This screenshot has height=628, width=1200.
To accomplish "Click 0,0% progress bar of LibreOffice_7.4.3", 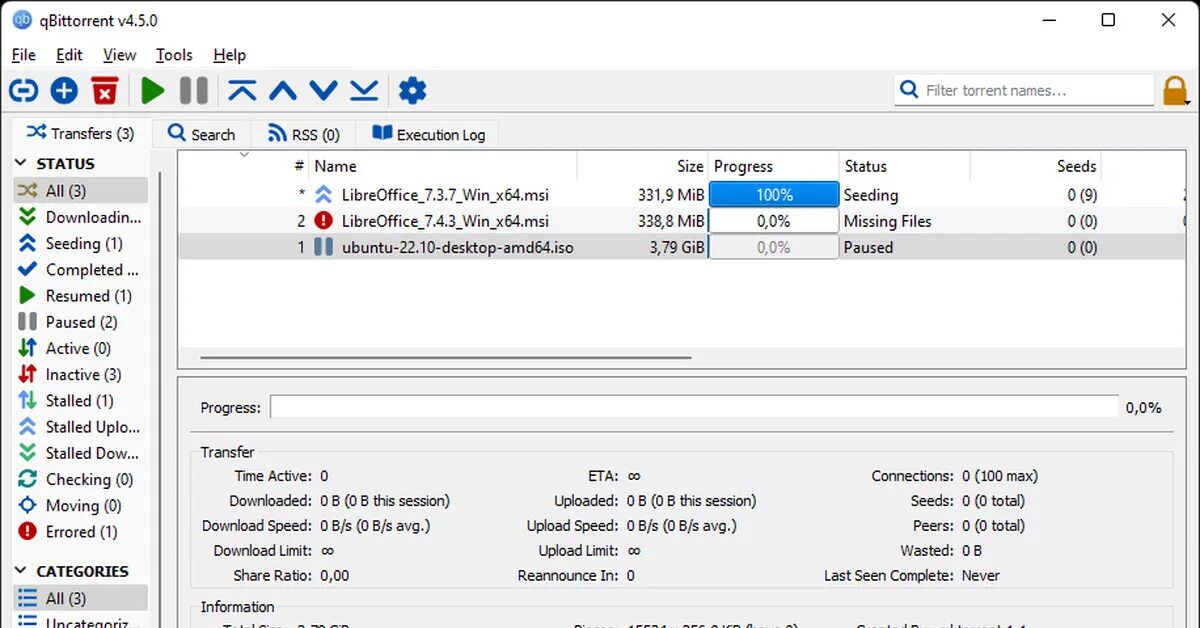I will (774, 221).
